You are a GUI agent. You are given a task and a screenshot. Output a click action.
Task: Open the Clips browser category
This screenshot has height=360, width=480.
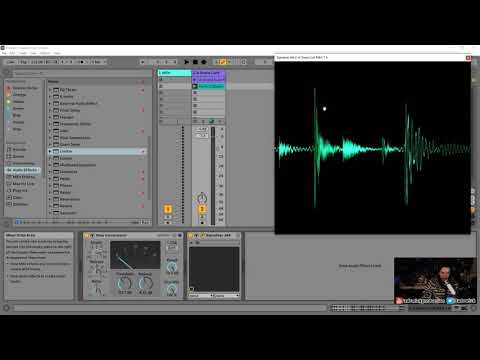tap(17, 197)
